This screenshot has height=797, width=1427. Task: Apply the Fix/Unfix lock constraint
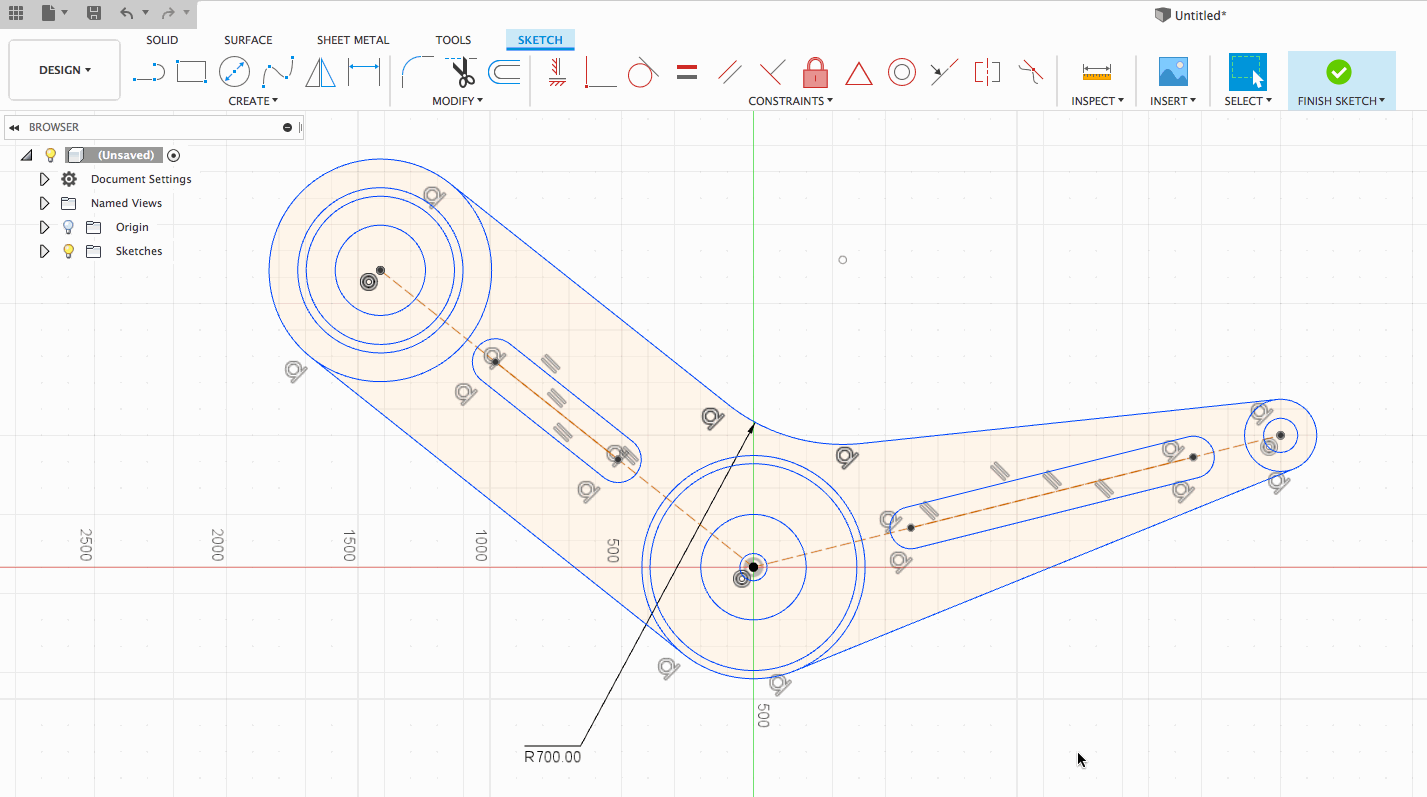(816, 72)
